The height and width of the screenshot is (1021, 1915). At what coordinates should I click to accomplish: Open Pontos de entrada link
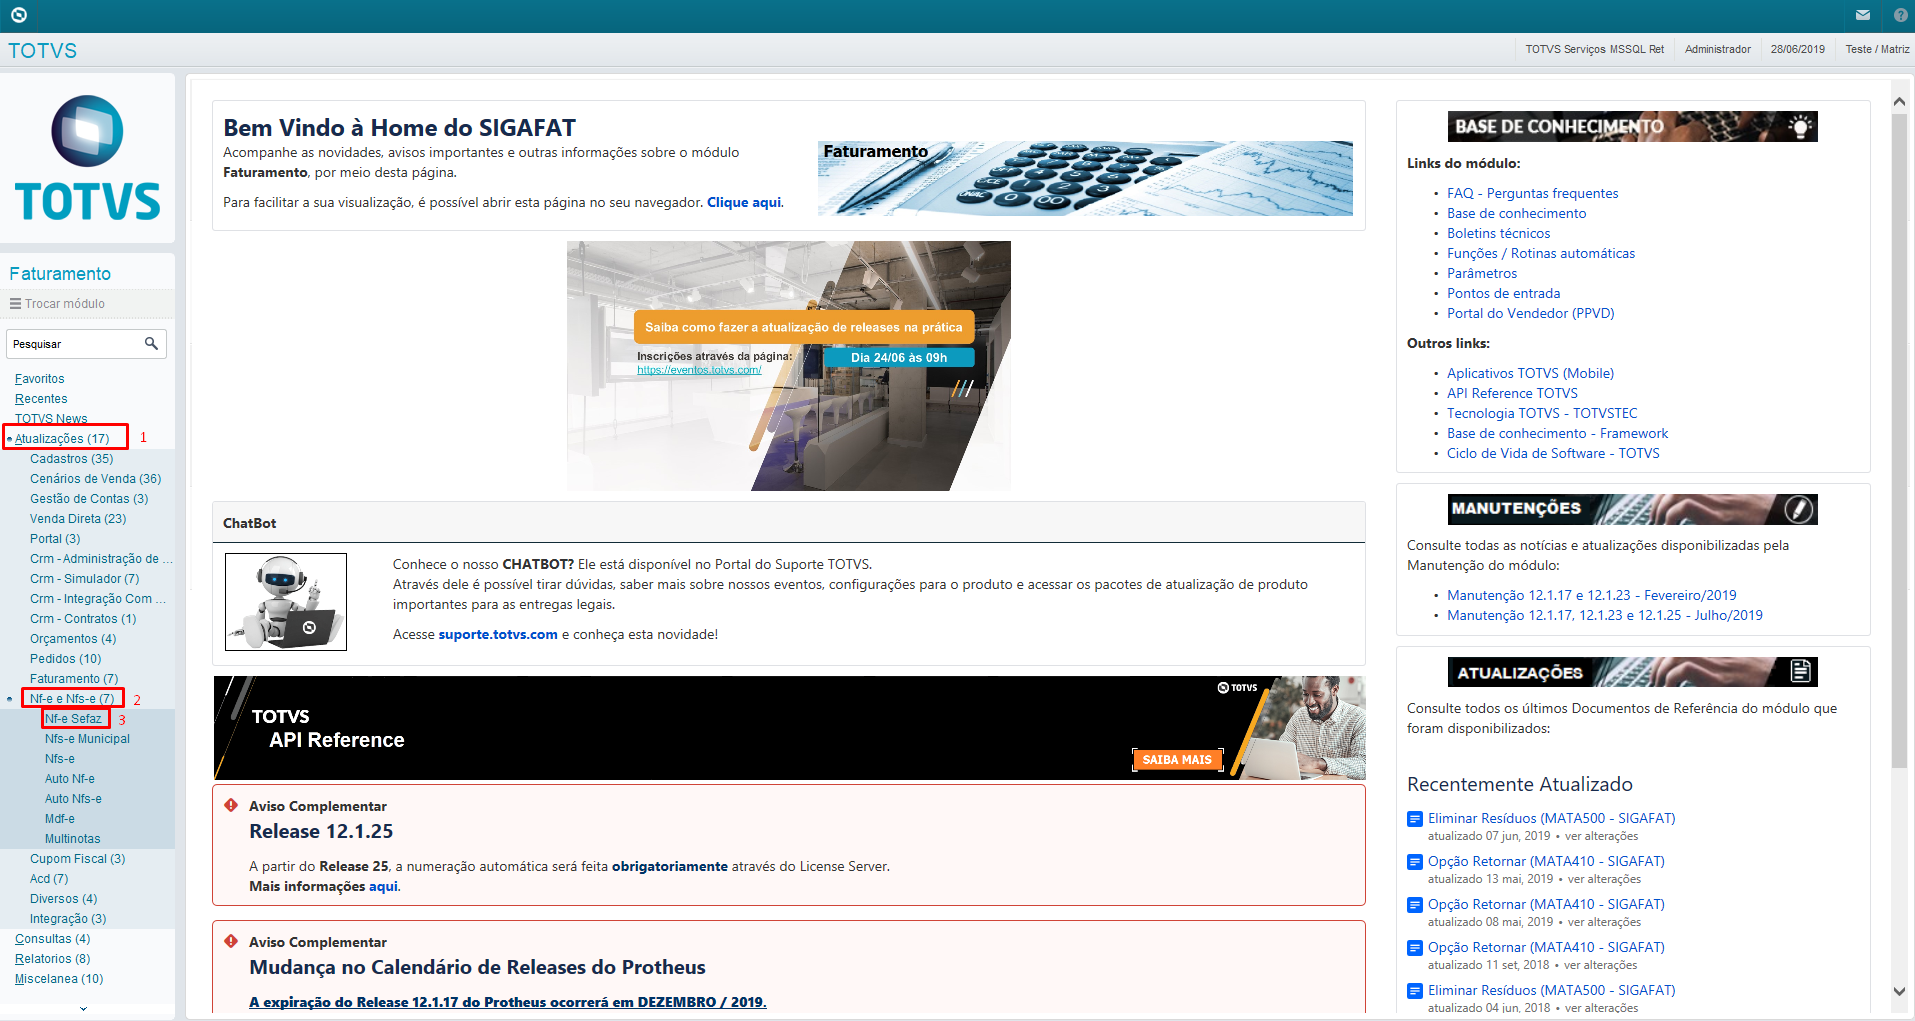pos(1503,293)
